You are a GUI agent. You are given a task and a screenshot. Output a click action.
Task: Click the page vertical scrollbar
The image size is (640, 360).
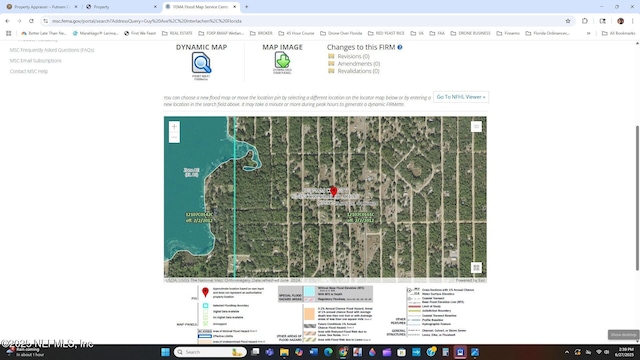(x=637, y=198)
